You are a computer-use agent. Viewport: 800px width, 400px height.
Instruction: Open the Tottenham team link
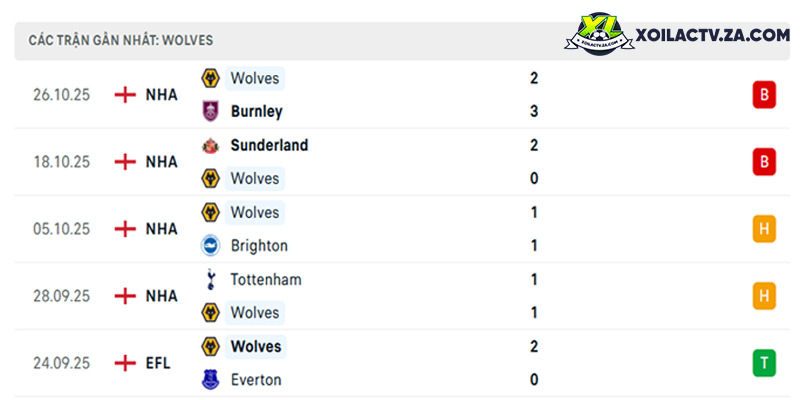[266, 280]
